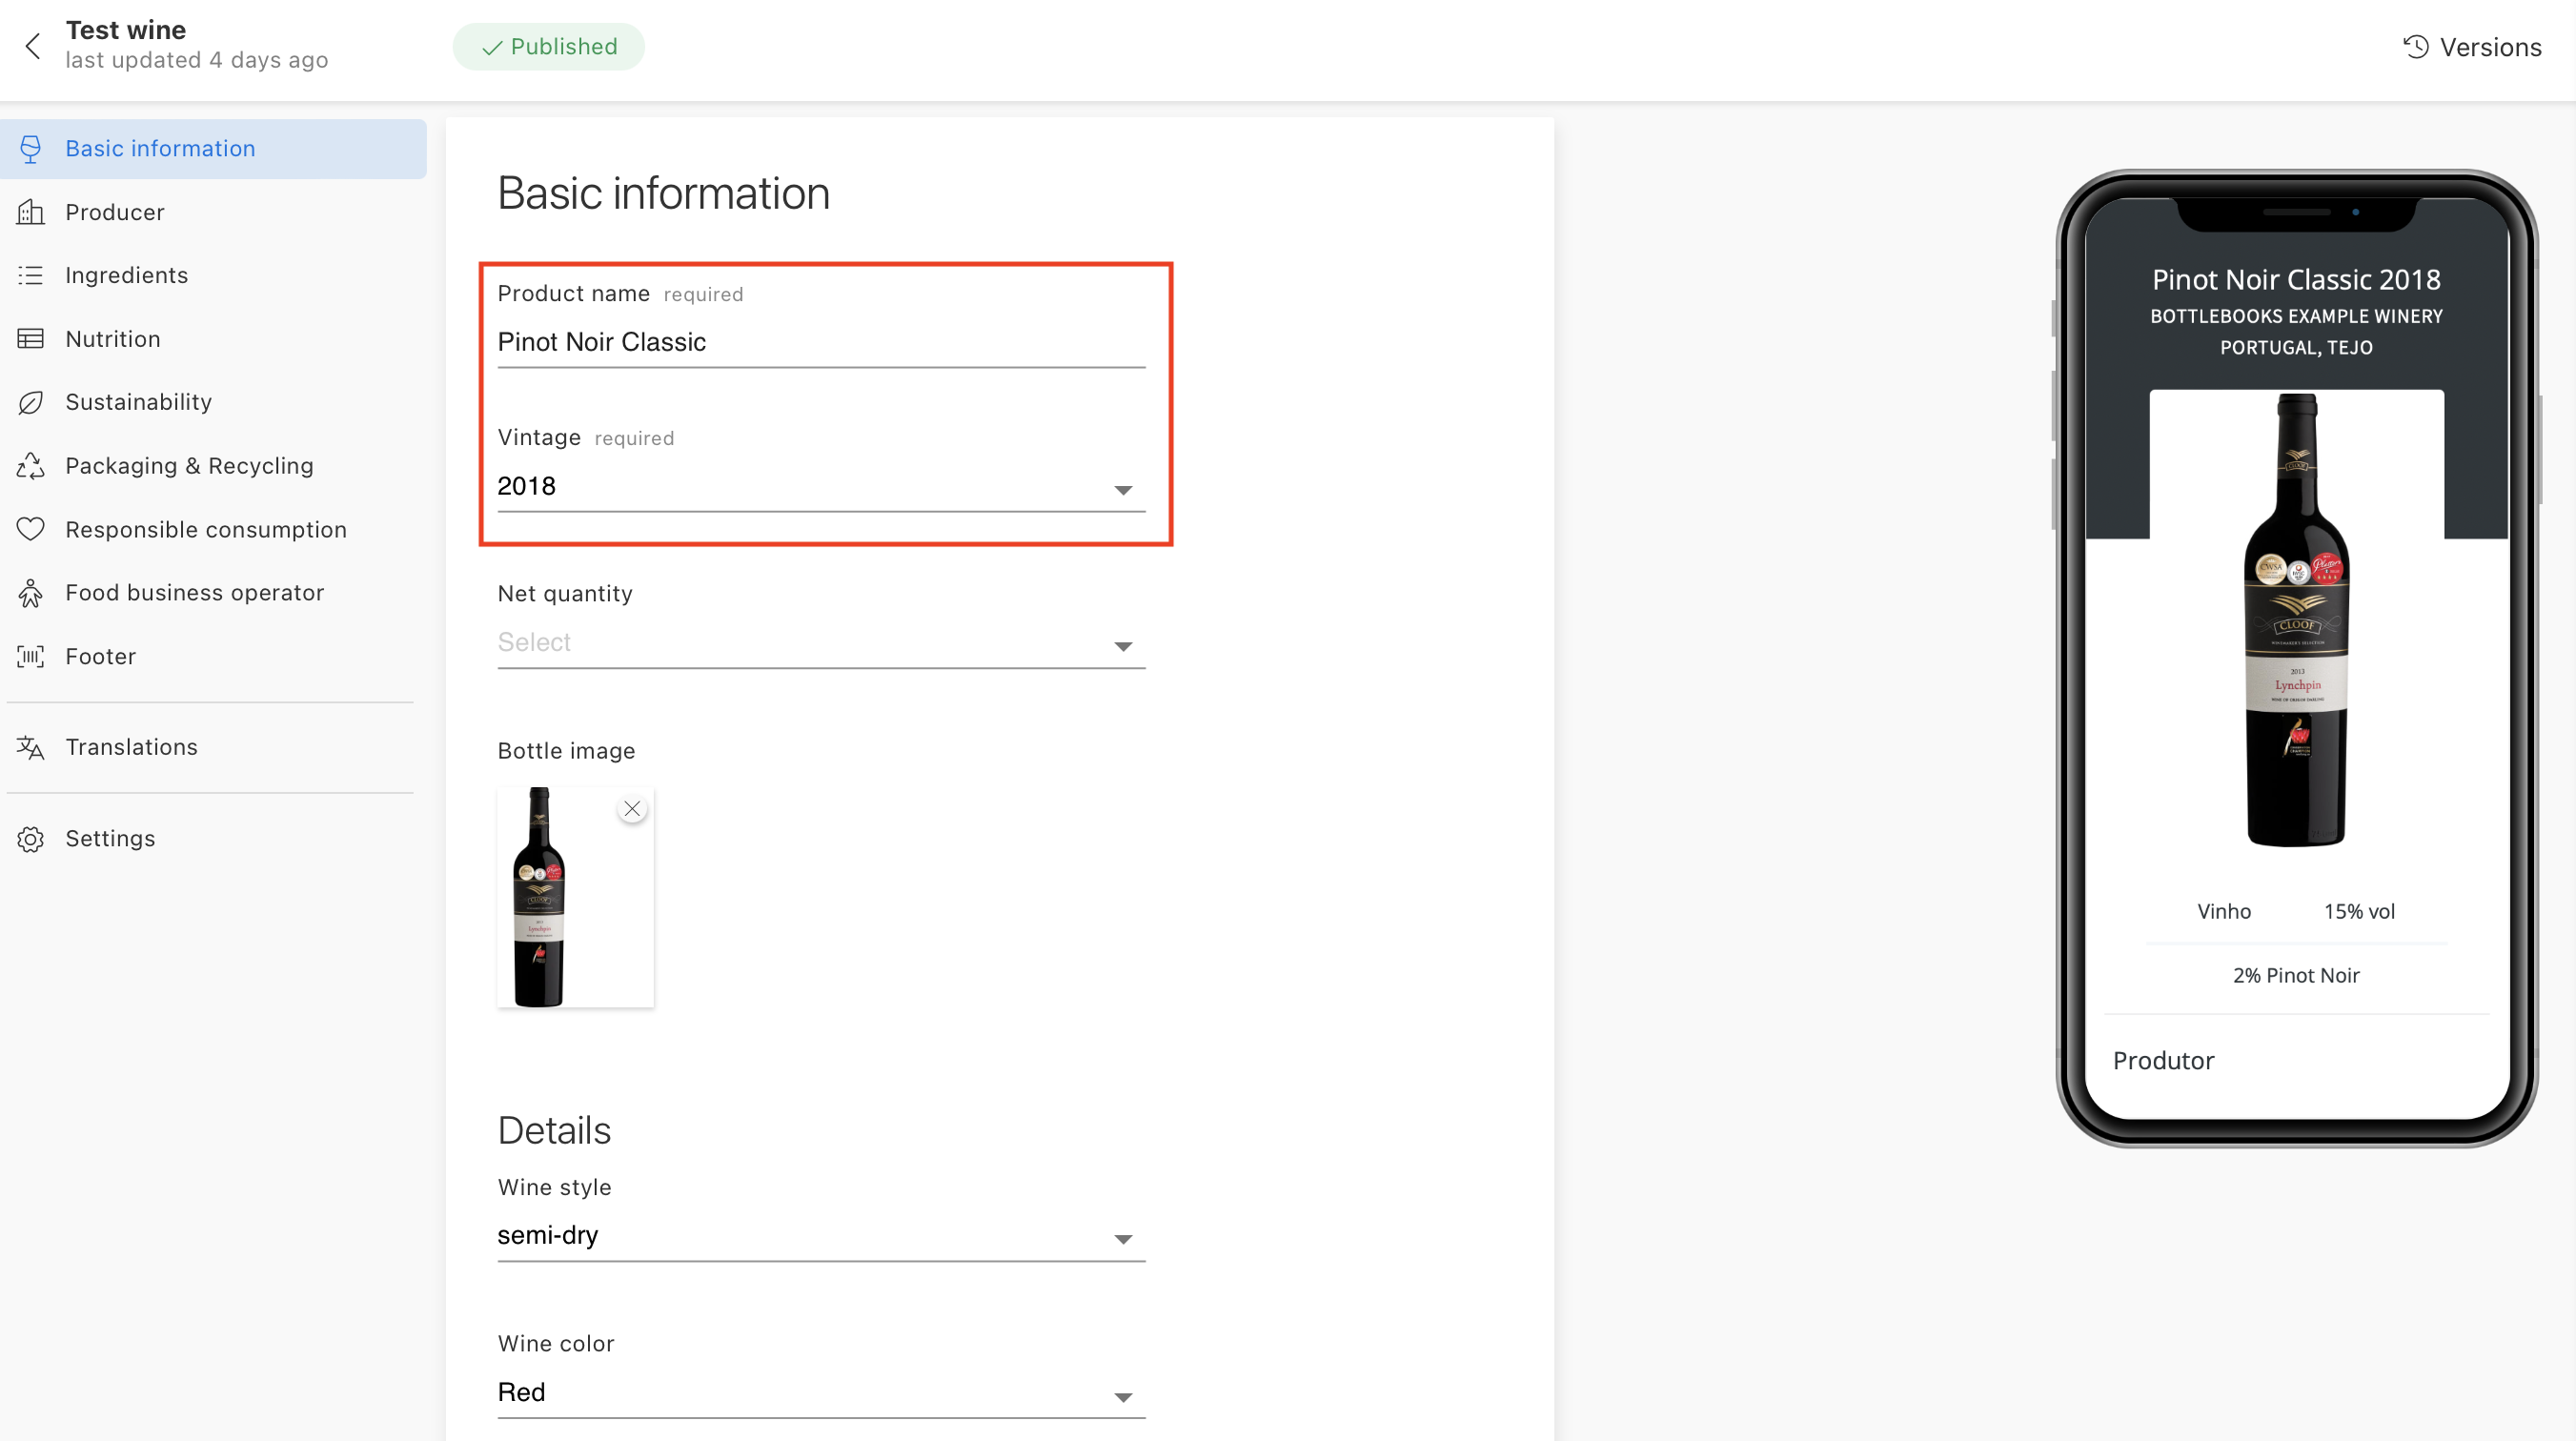
Task: Expand the Wine style dropdown
Action: click(x=1122, y=1239)
